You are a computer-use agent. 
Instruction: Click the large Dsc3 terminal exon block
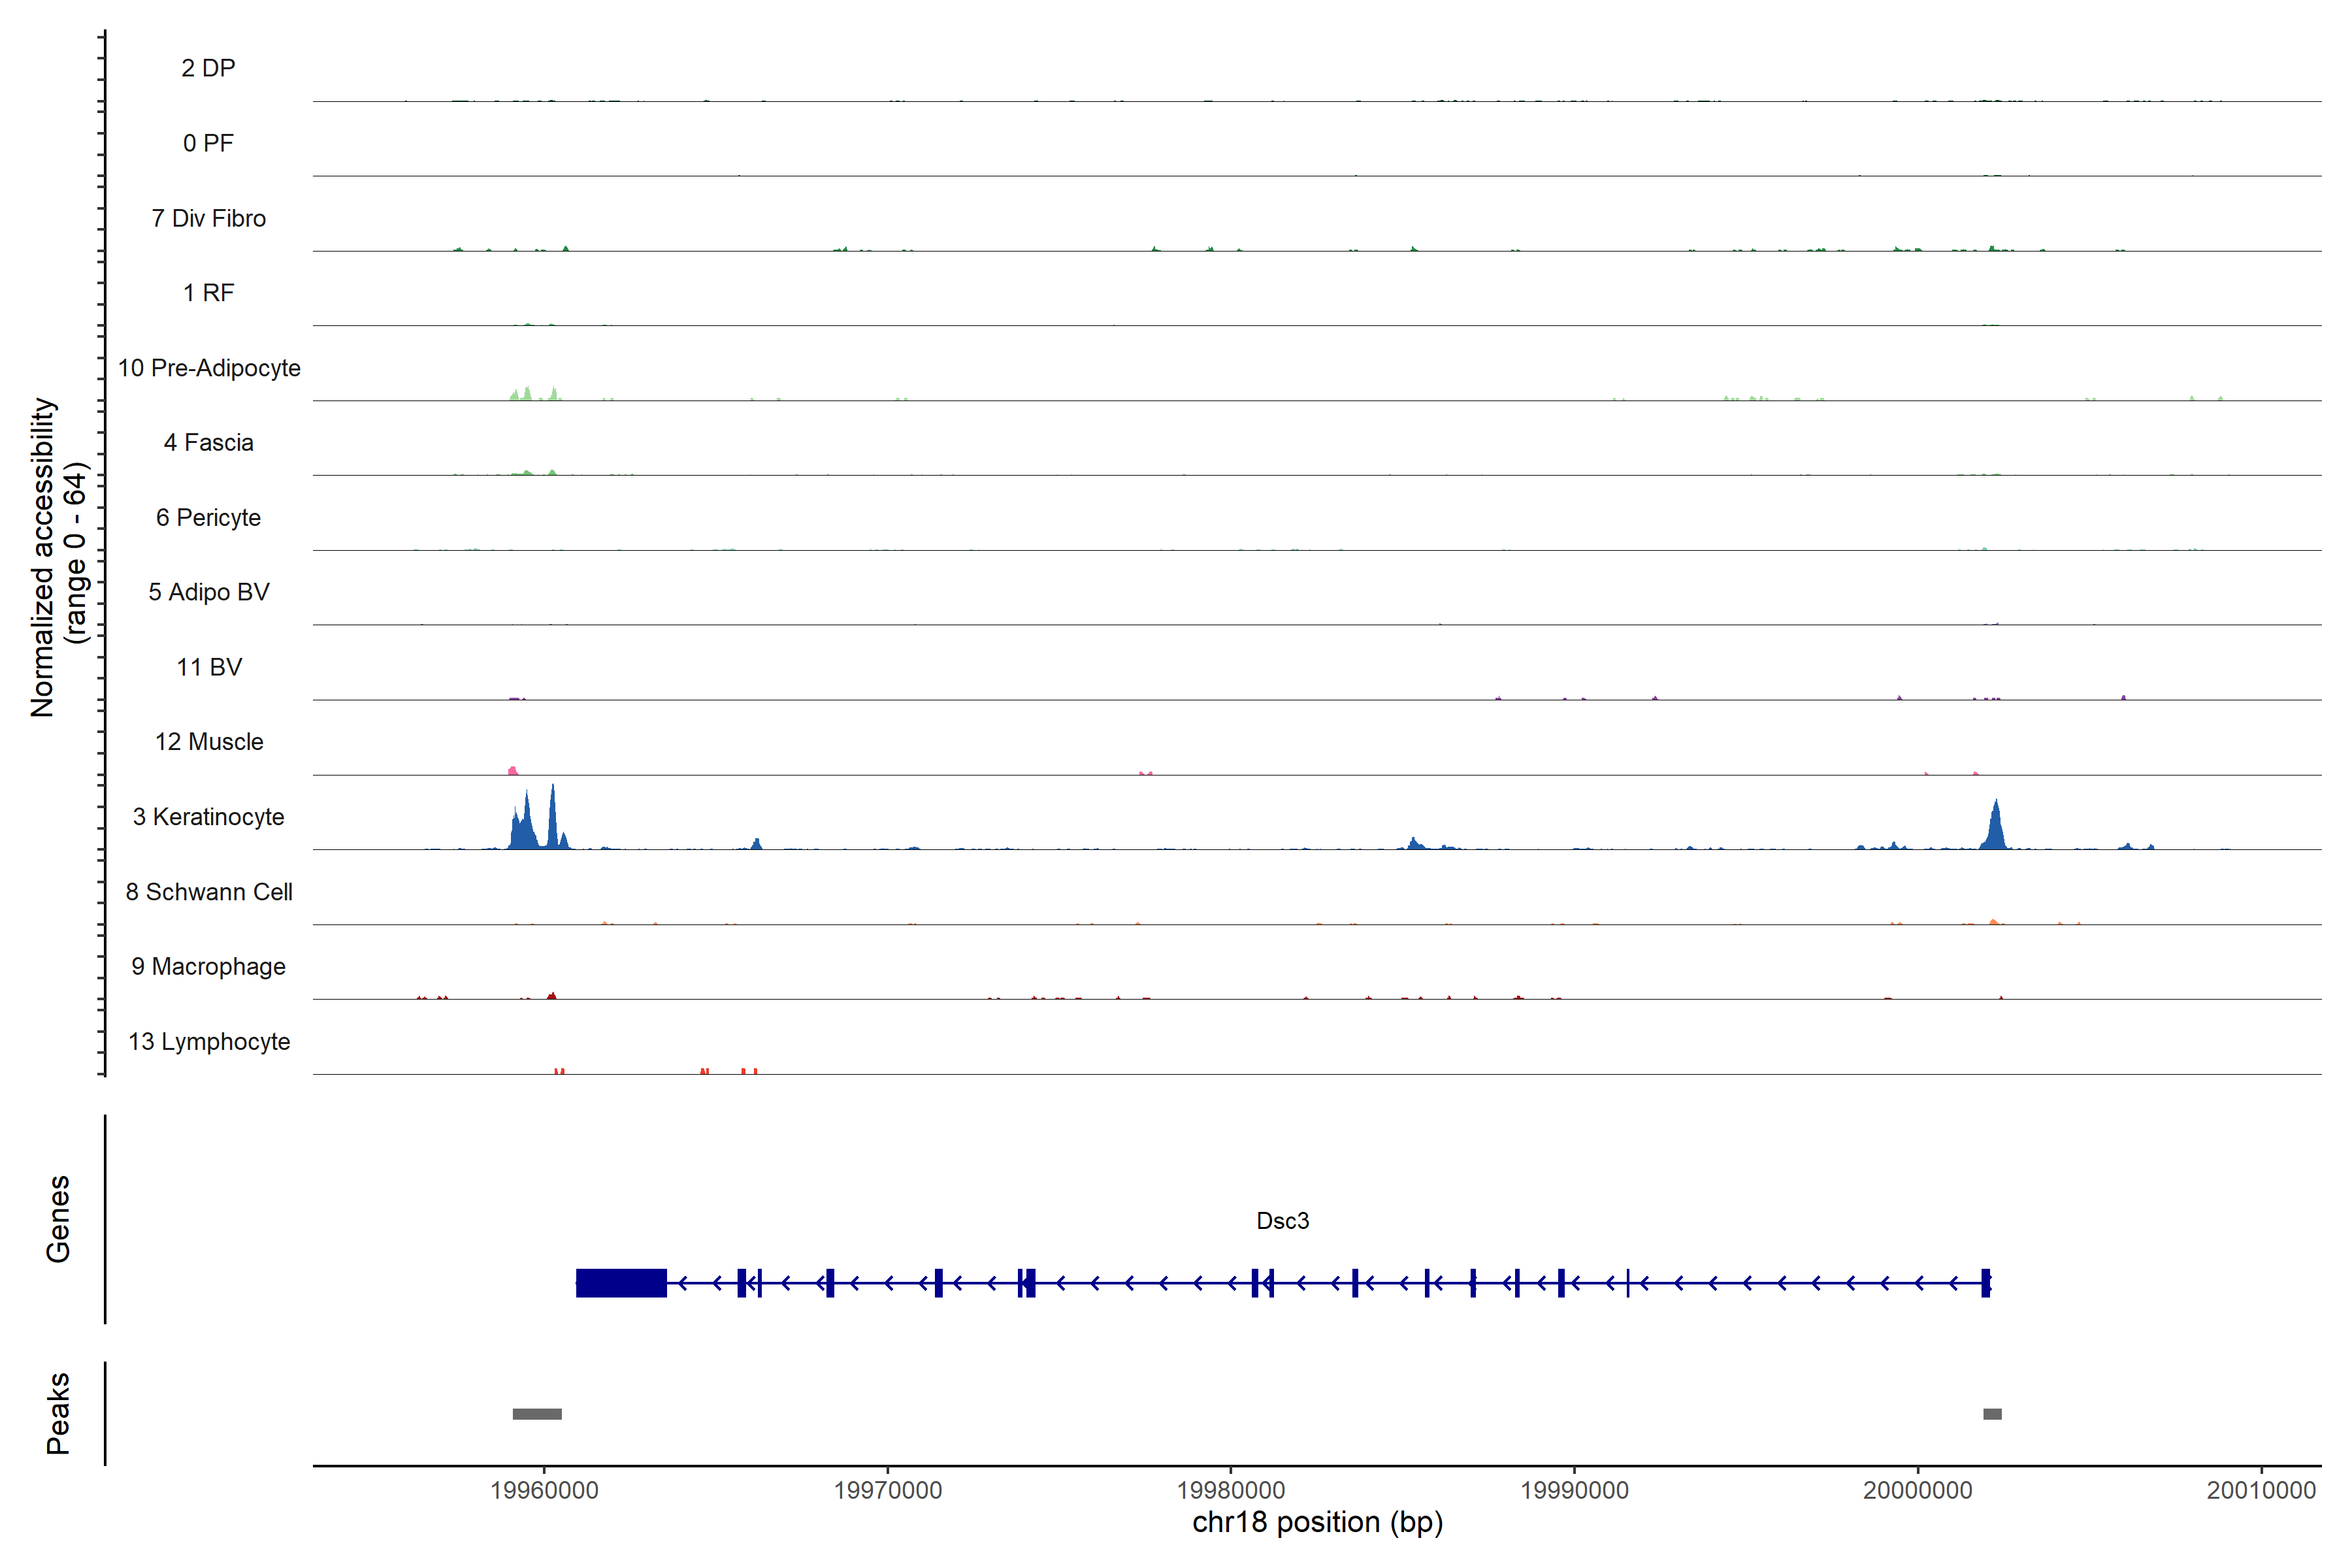point(621,1283)
